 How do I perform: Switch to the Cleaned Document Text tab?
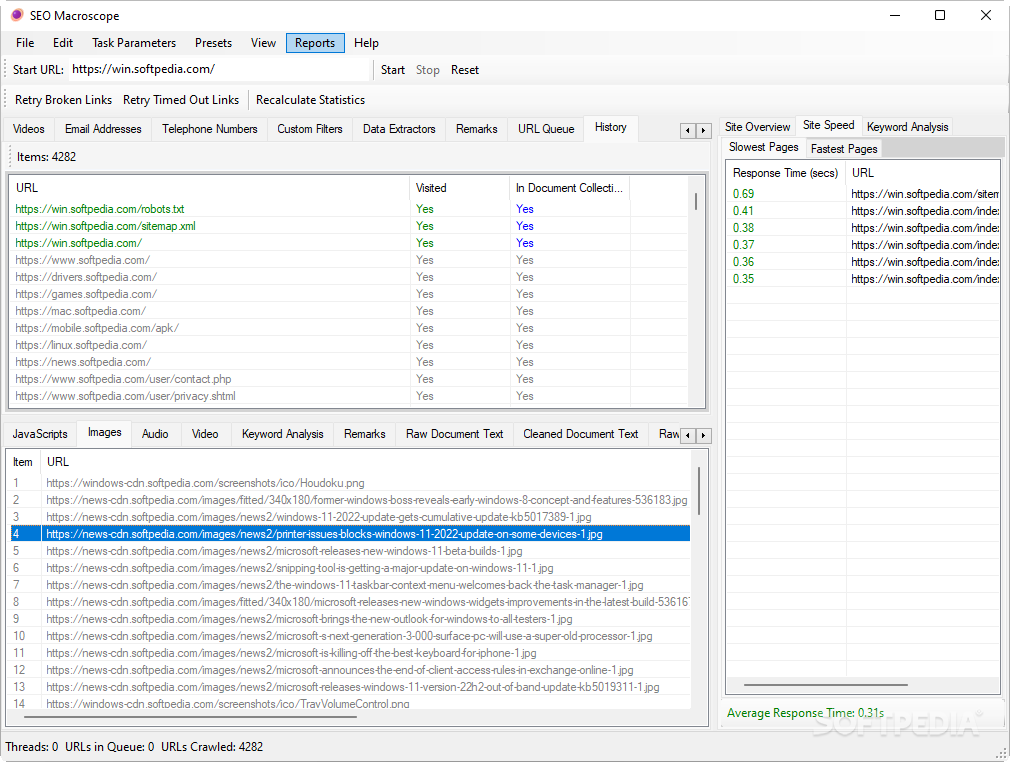pyautogui.click(x=580, y=434)
